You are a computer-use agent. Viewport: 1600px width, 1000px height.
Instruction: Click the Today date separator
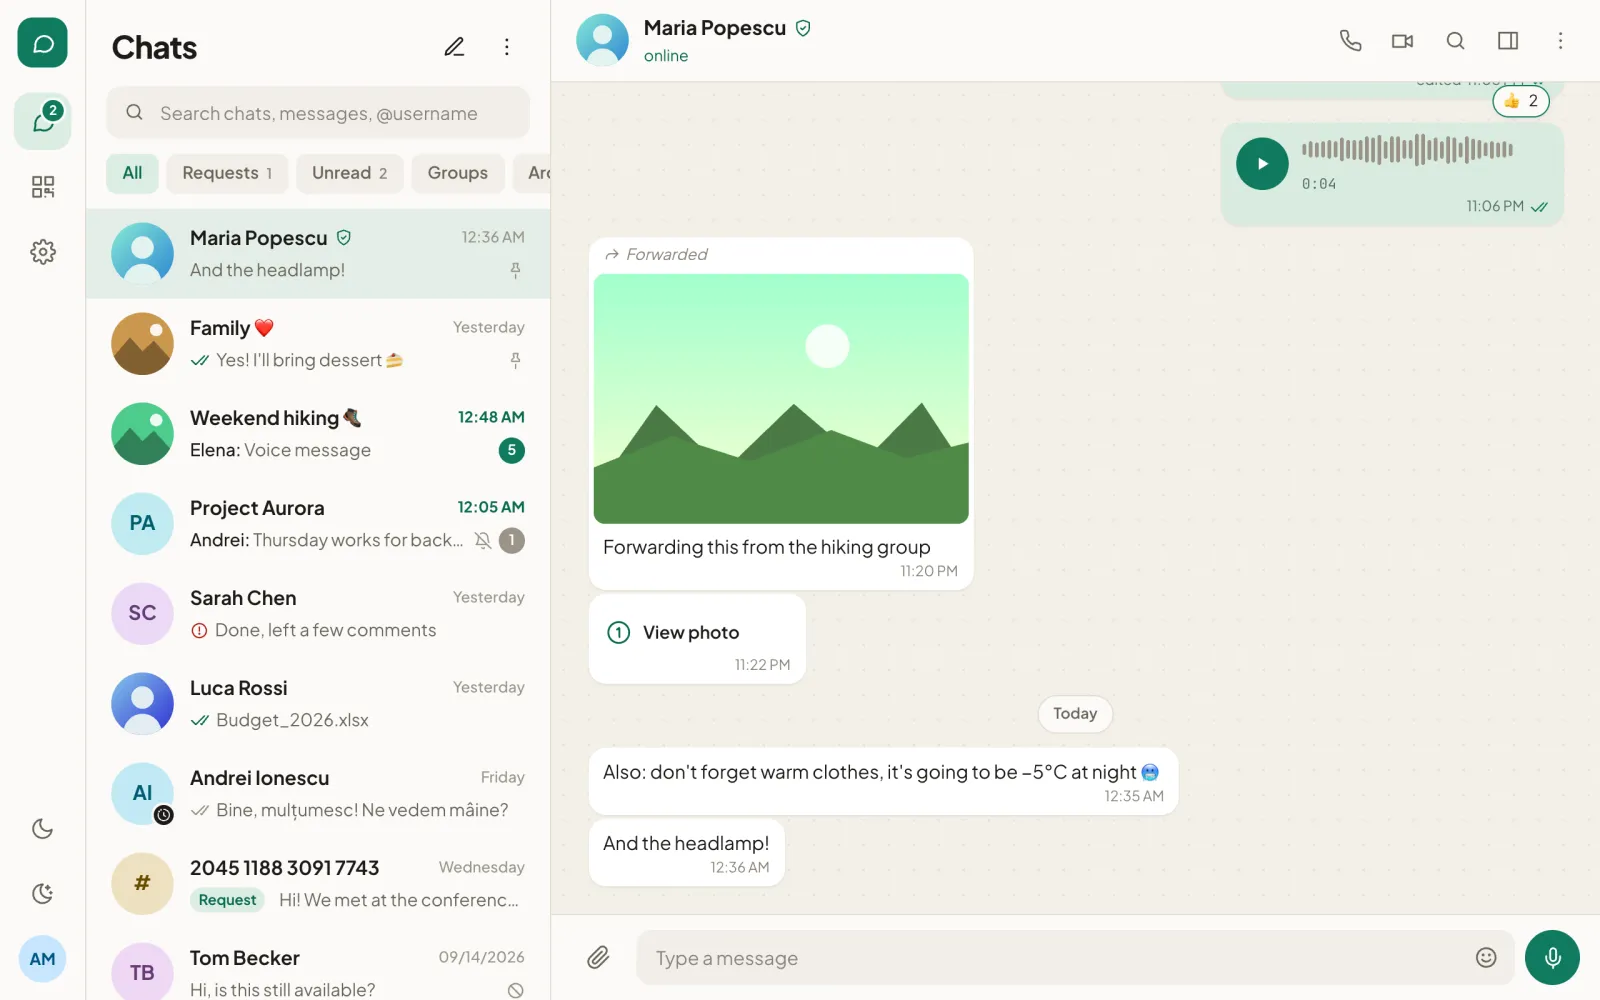(x=1075, y=714)
